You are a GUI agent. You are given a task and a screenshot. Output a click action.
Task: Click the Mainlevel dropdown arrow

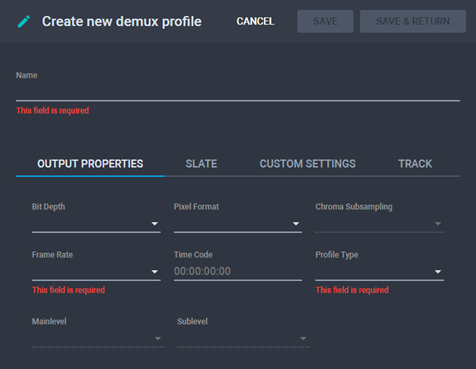[158, 338]
